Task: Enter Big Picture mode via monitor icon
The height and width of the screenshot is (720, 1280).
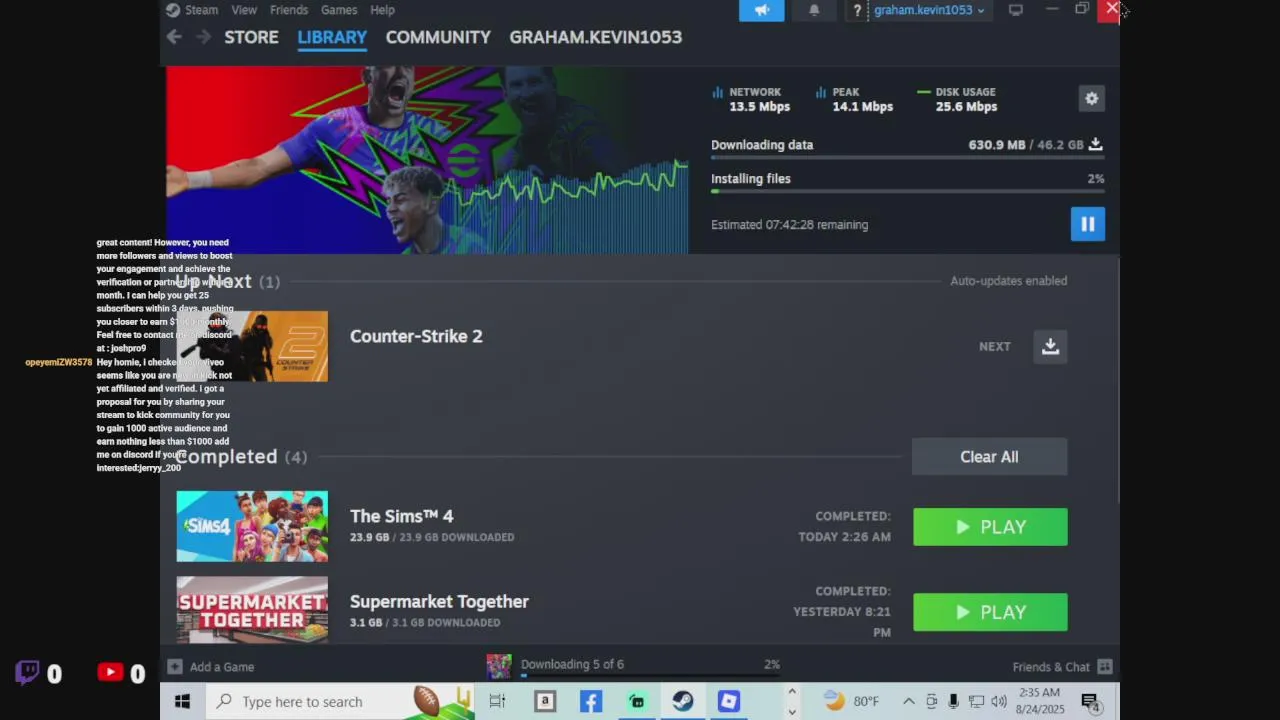Action: pyautogui.click(x=1016, y=10)
